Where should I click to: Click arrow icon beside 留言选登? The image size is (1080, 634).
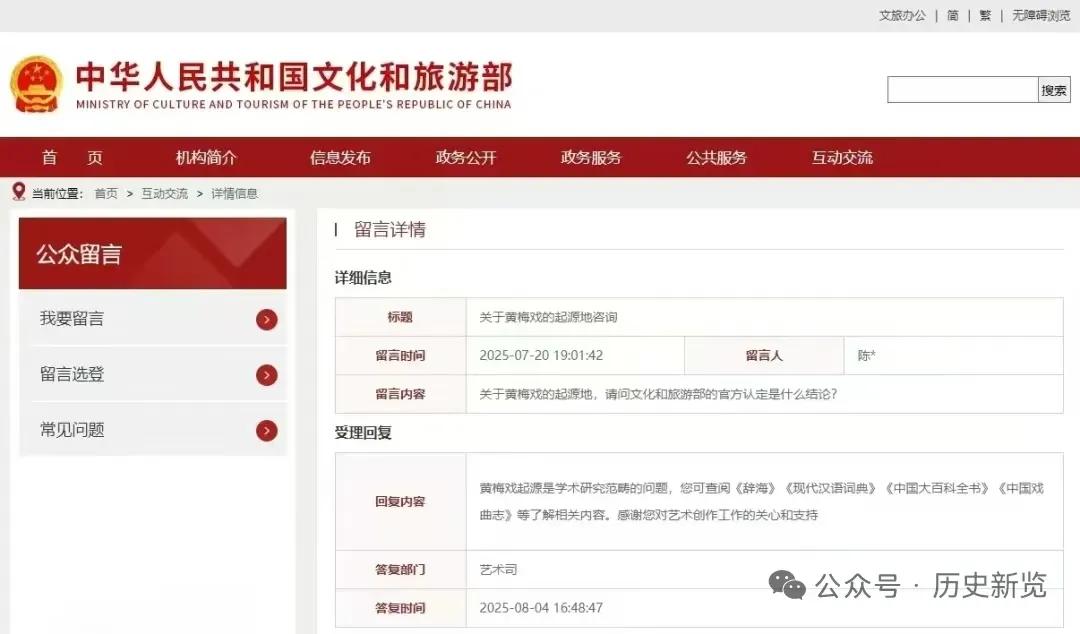267,375
